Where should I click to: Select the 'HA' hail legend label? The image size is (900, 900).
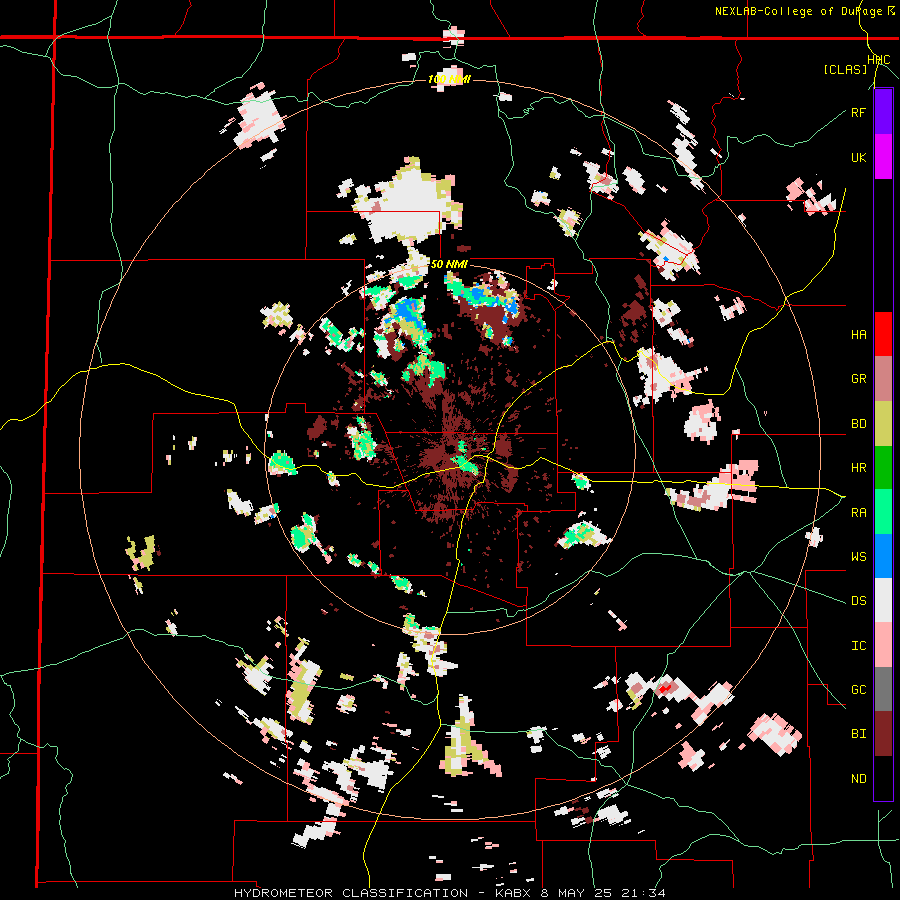(x=858, y=335)
